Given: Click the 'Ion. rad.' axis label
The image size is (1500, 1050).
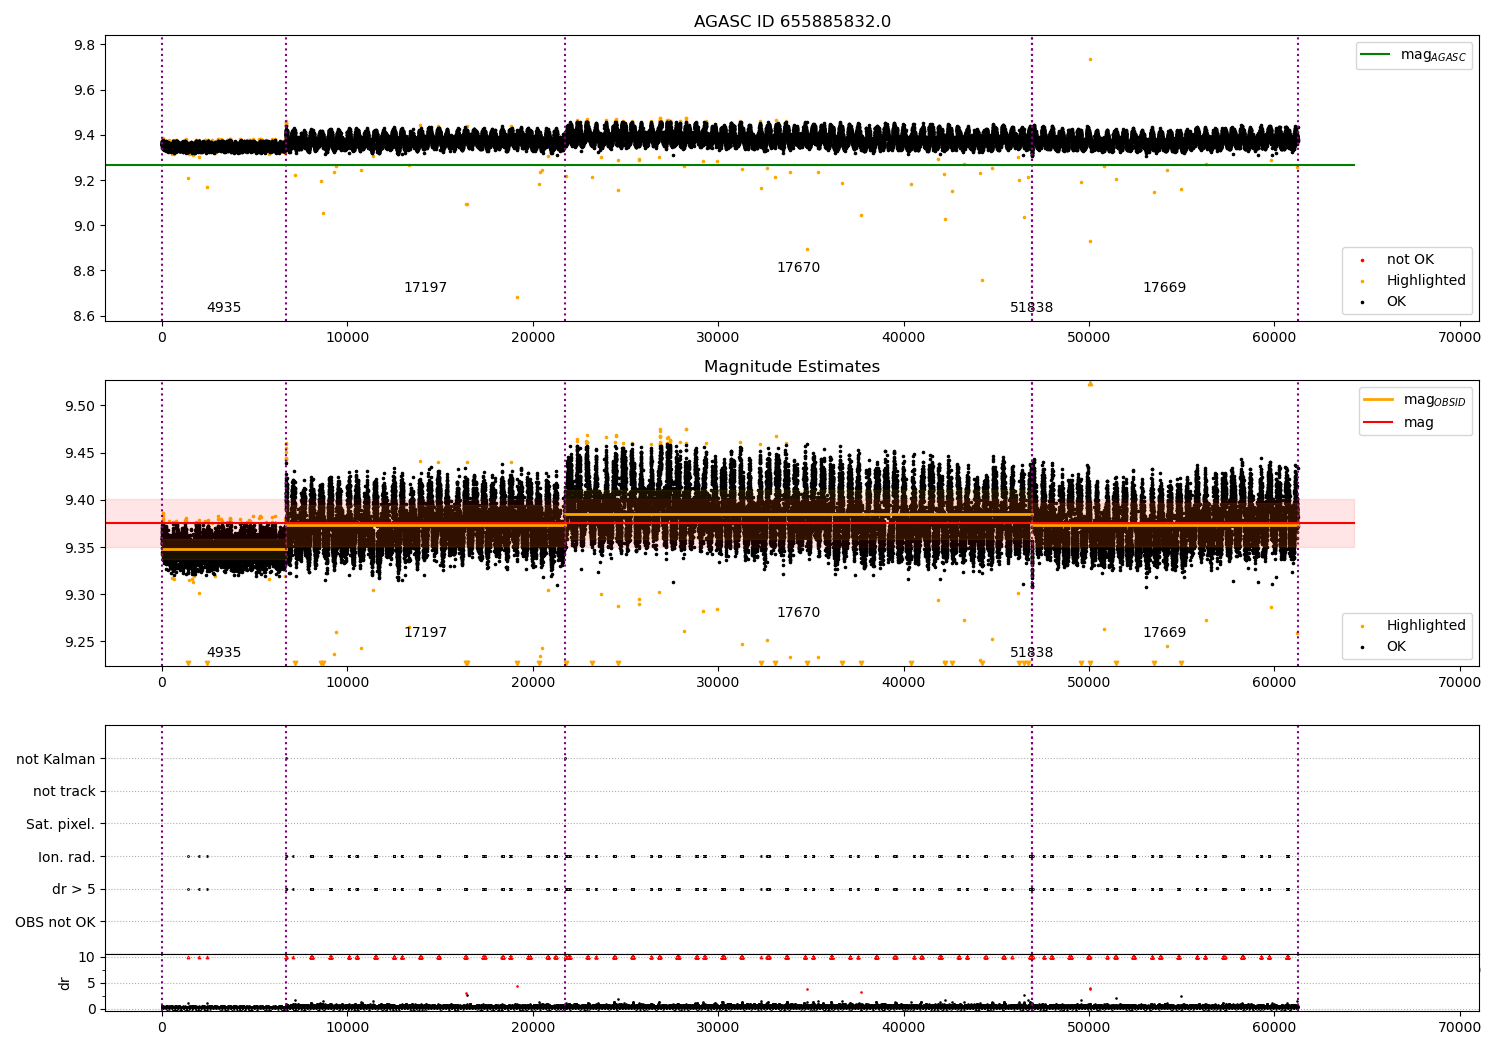Looking at the screenshot, I should (67, 857).
